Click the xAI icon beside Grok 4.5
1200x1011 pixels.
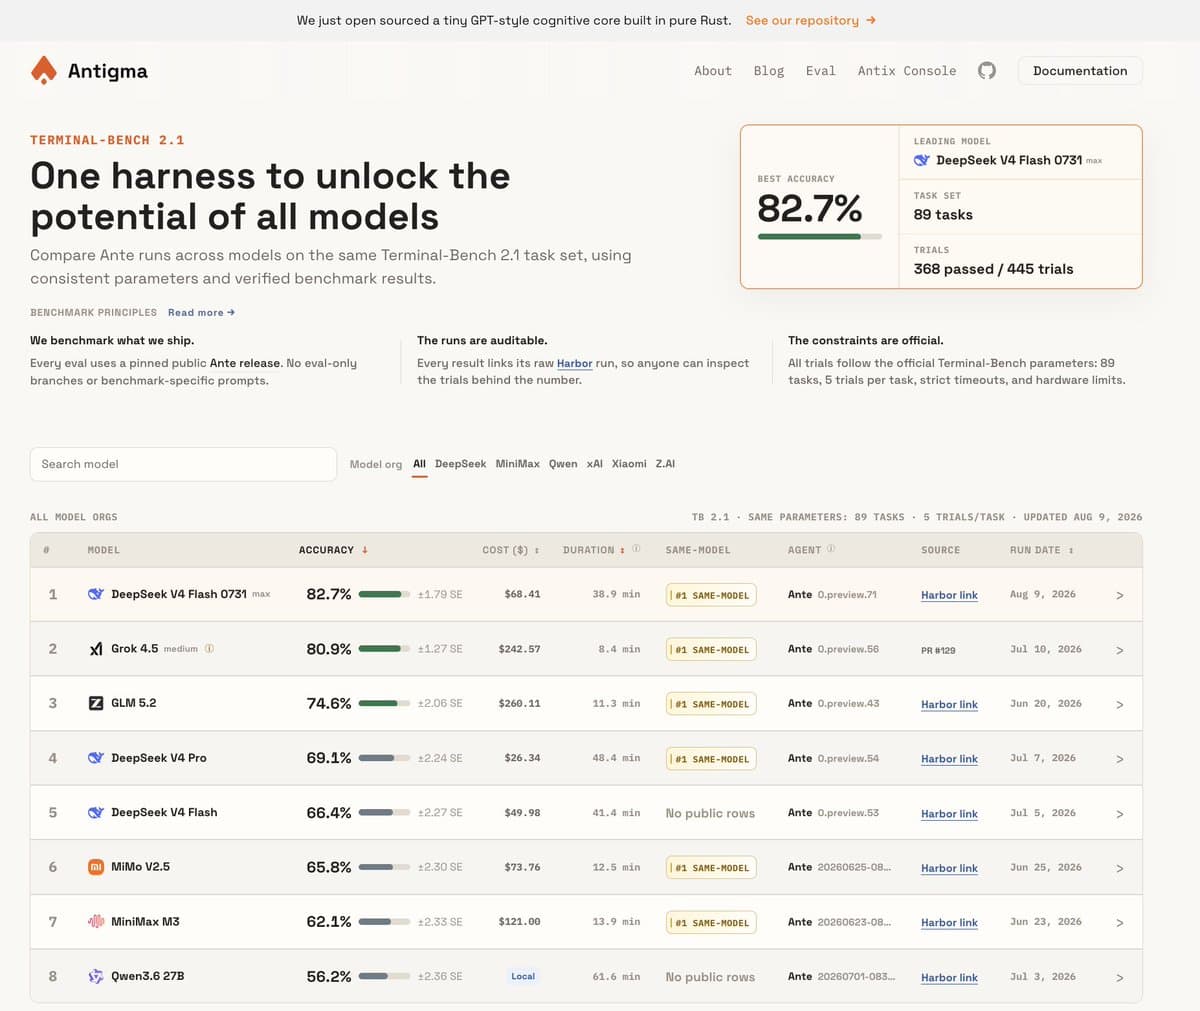[96, 649]
